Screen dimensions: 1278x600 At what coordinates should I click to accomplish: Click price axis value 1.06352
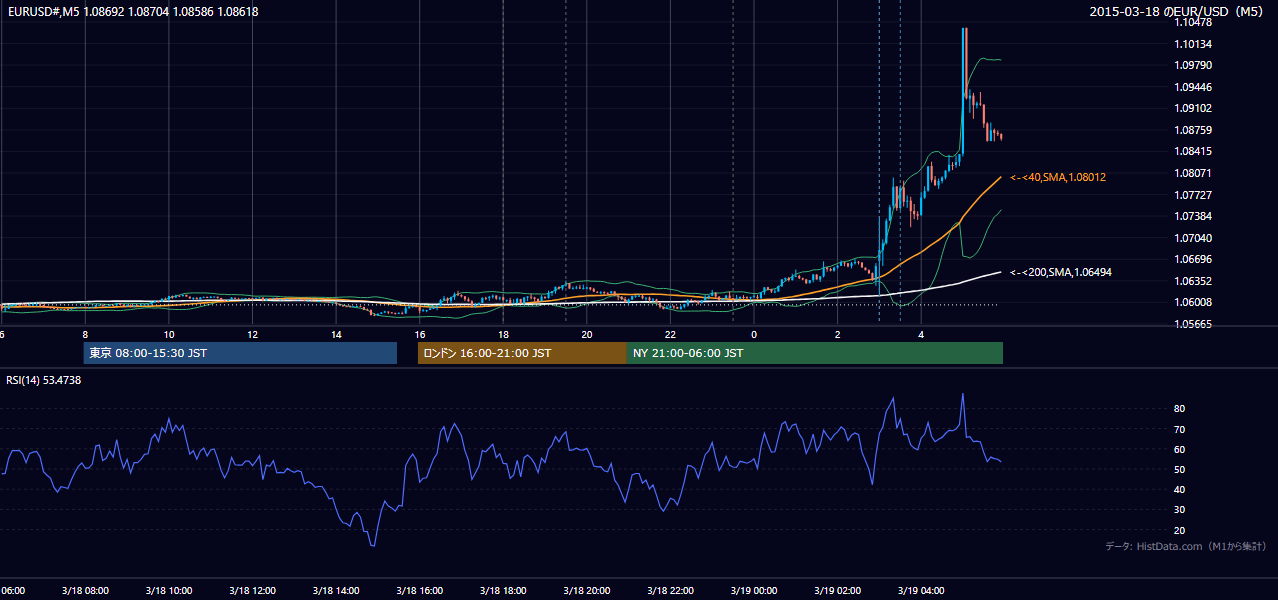1194,281
